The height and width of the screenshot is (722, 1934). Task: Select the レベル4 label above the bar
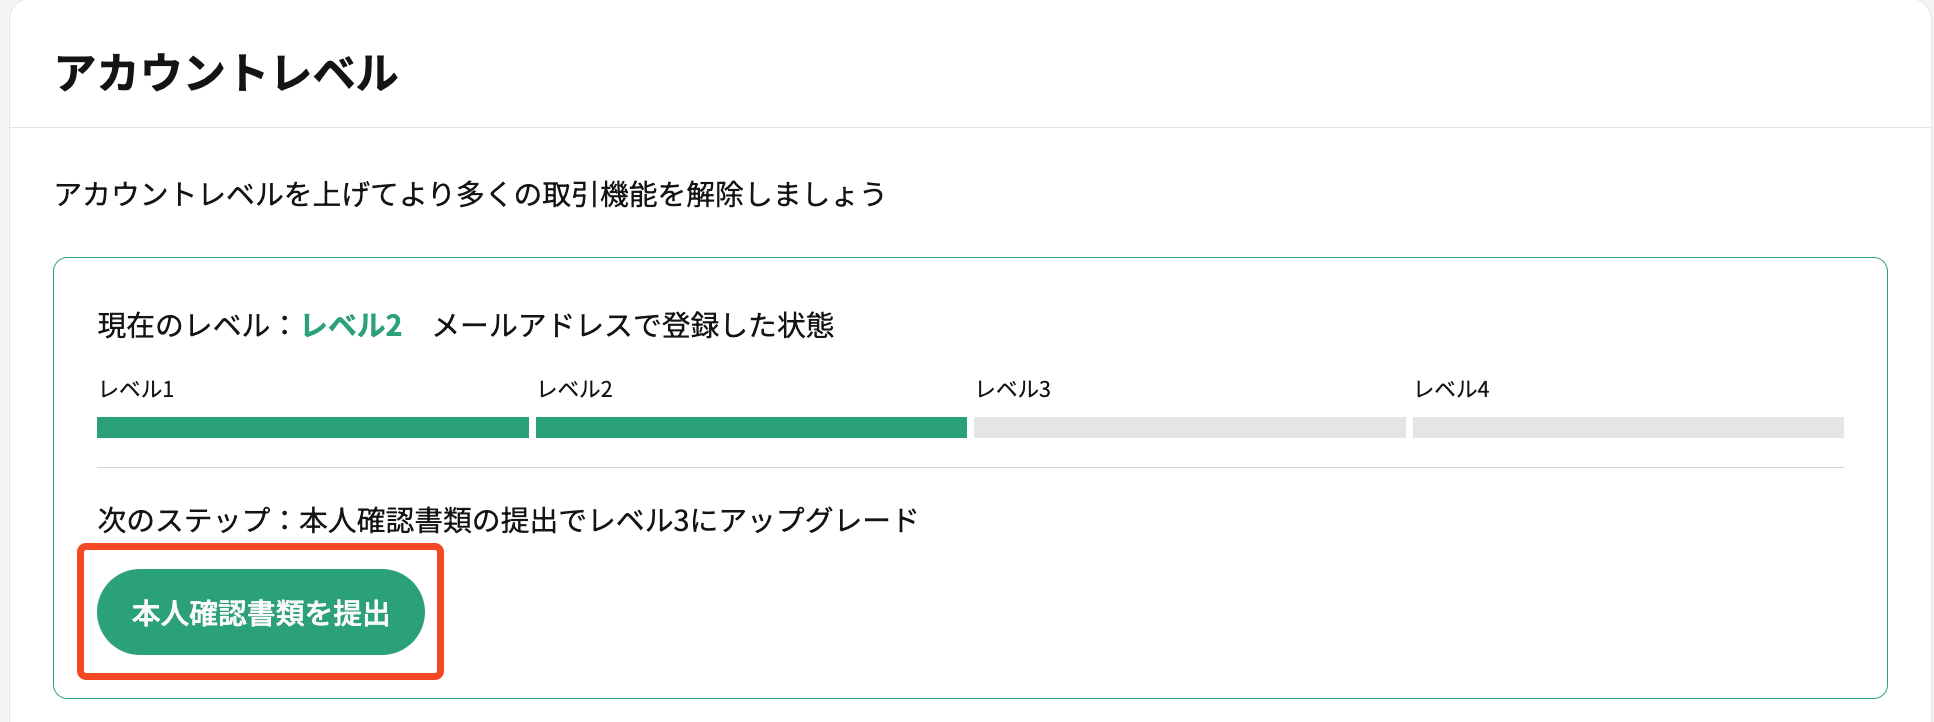coord(1452,389)
